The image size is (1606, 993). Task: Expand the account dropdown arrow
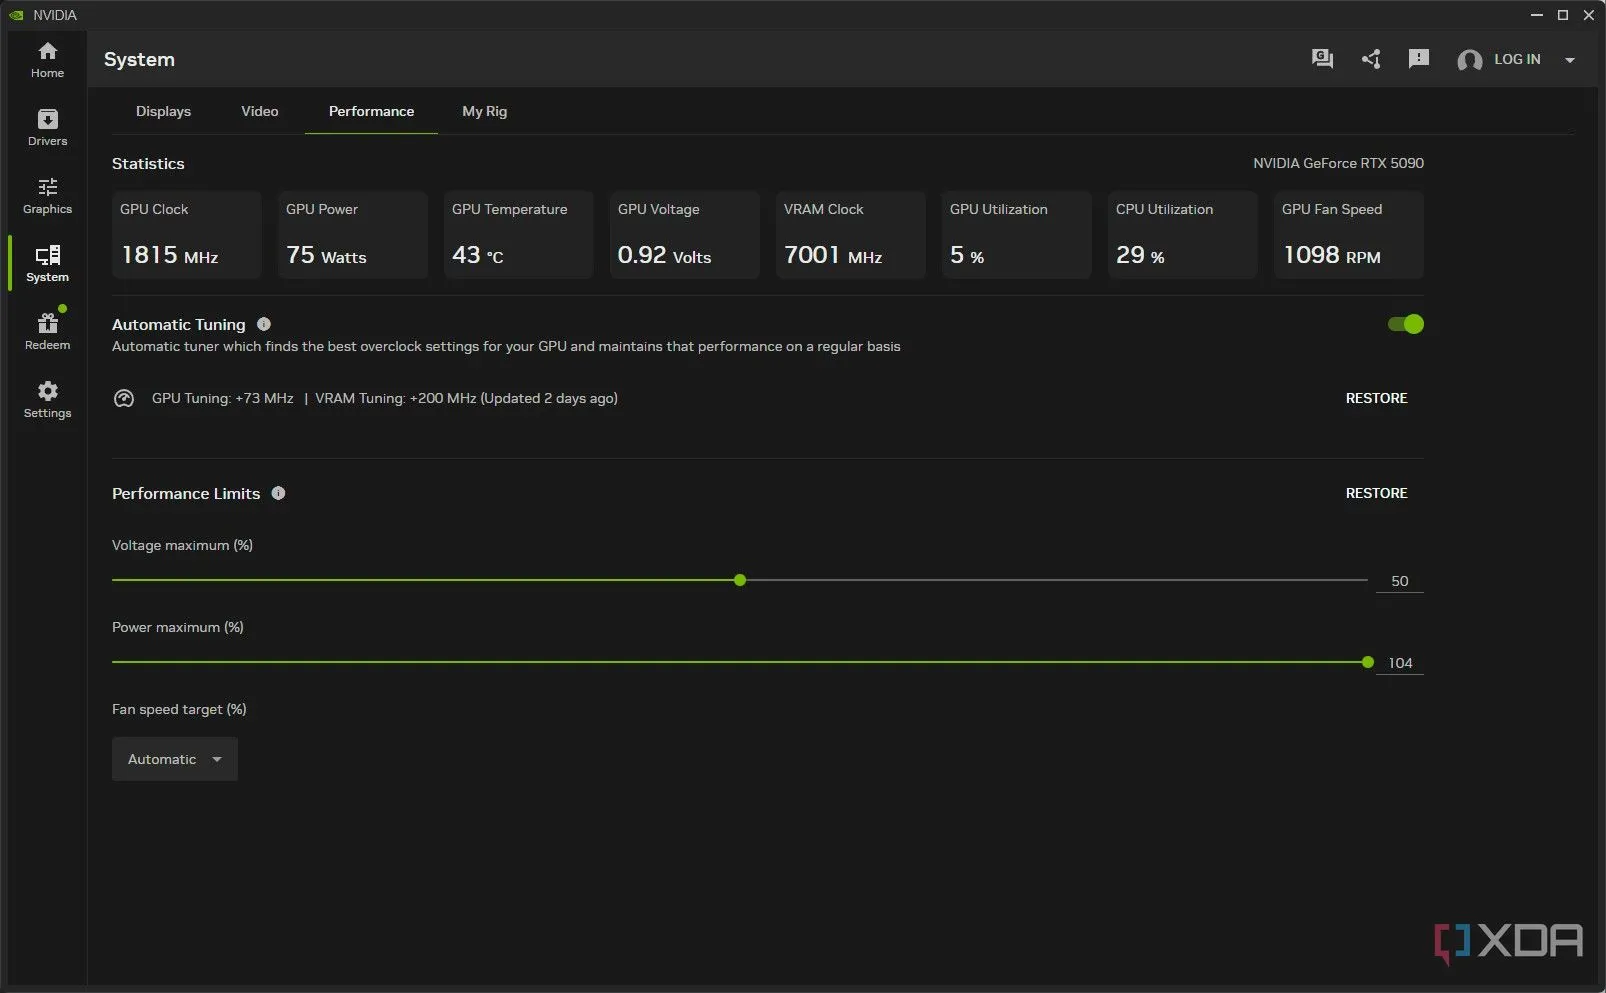(1570, 60)
